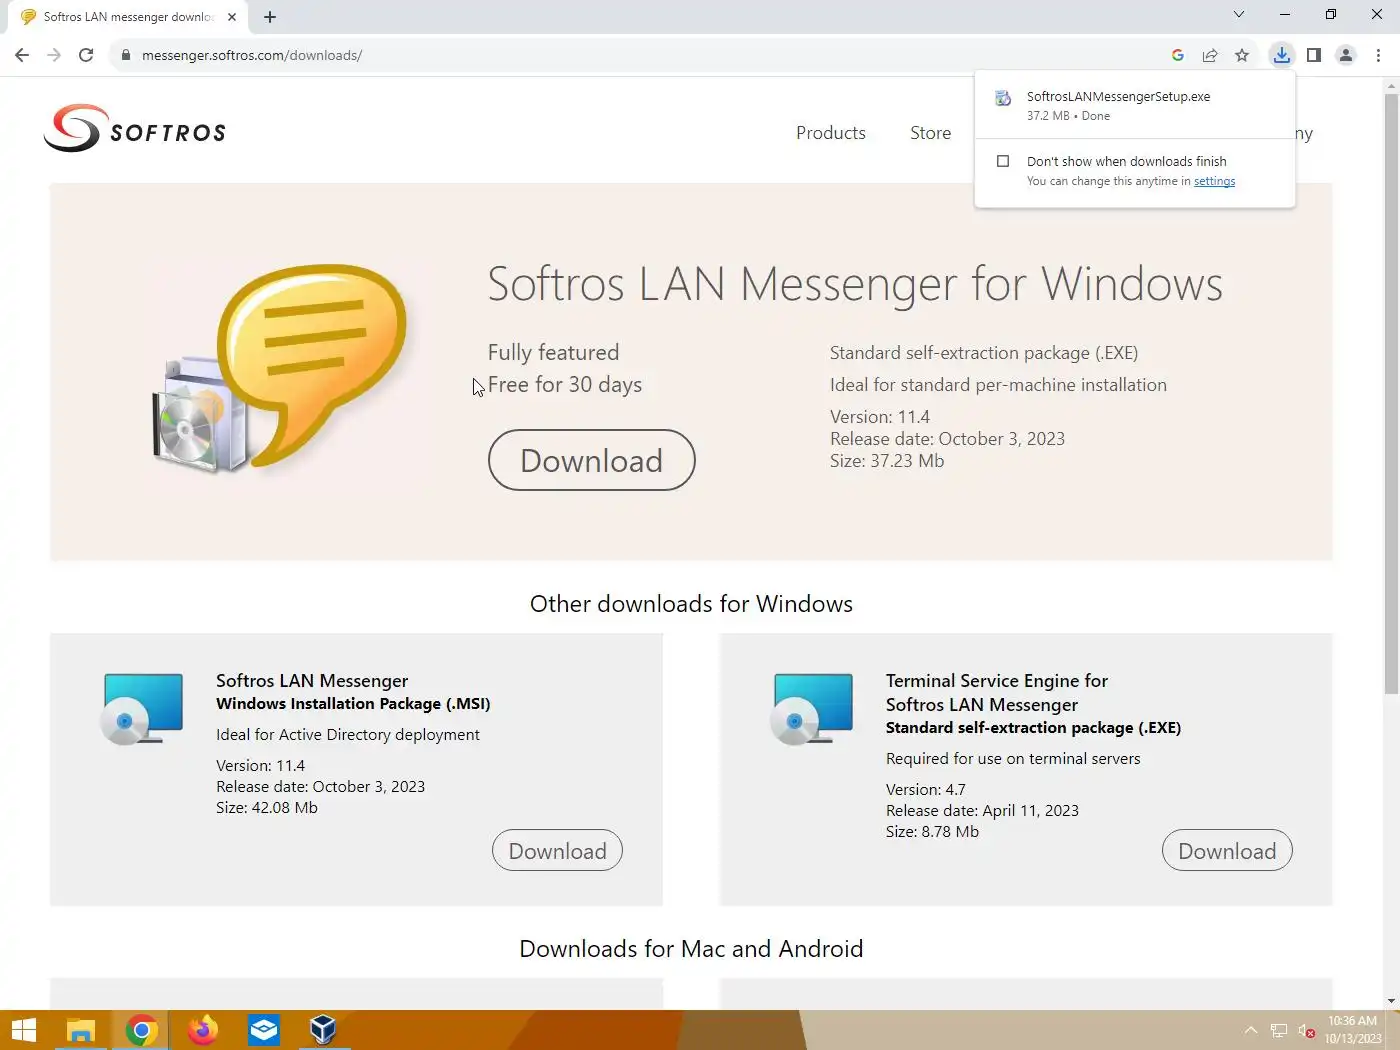1400x1050 pixels.
Task: Click 'Downloads for Mac and Android' heading
Action: [691, 949]
